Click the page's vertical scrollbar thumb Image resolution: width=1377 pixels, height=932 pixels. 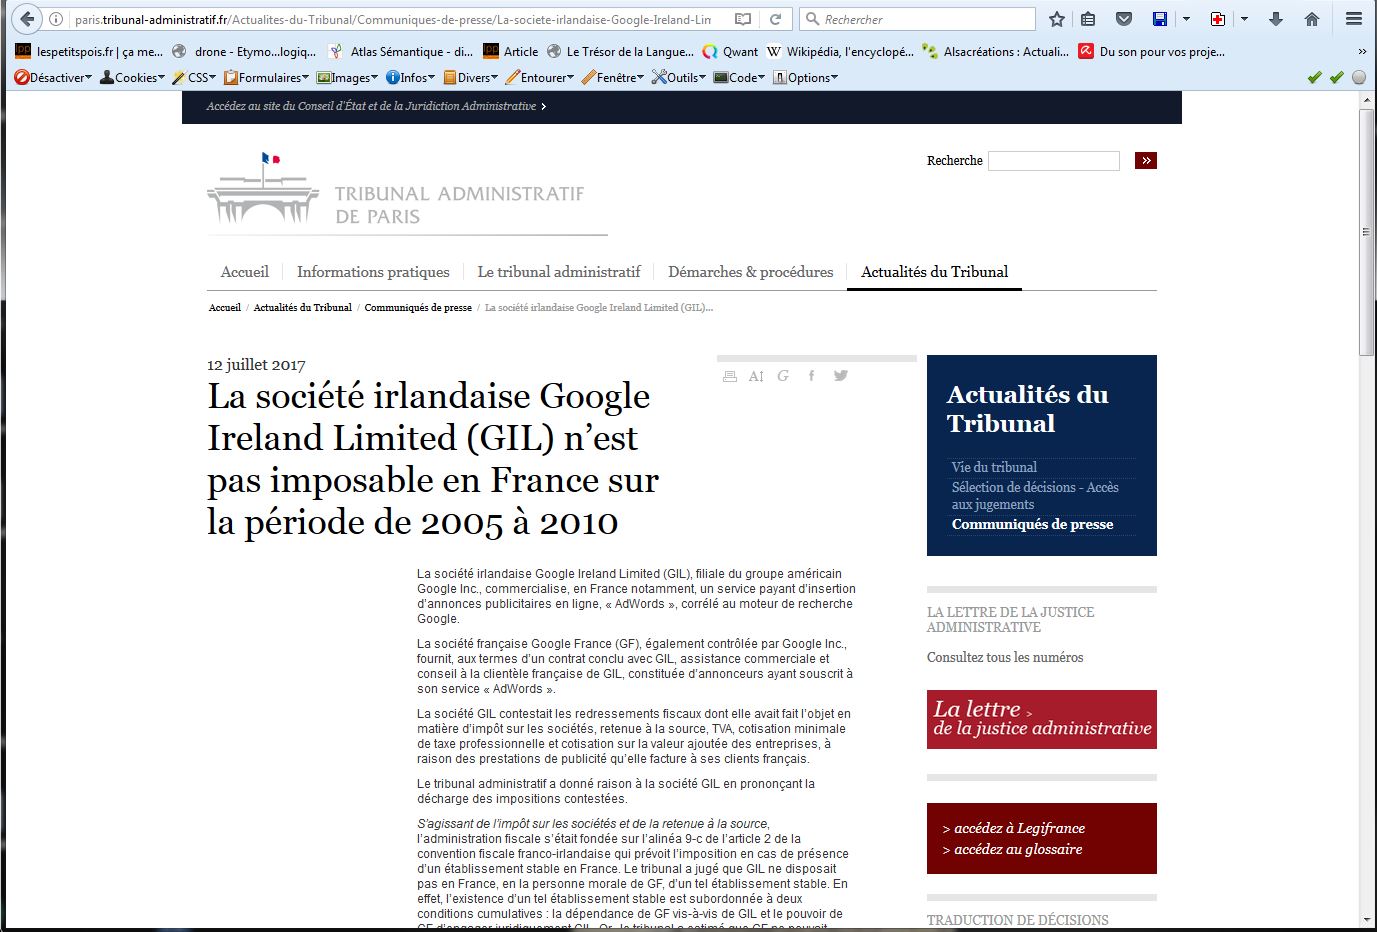point(1366,232)
